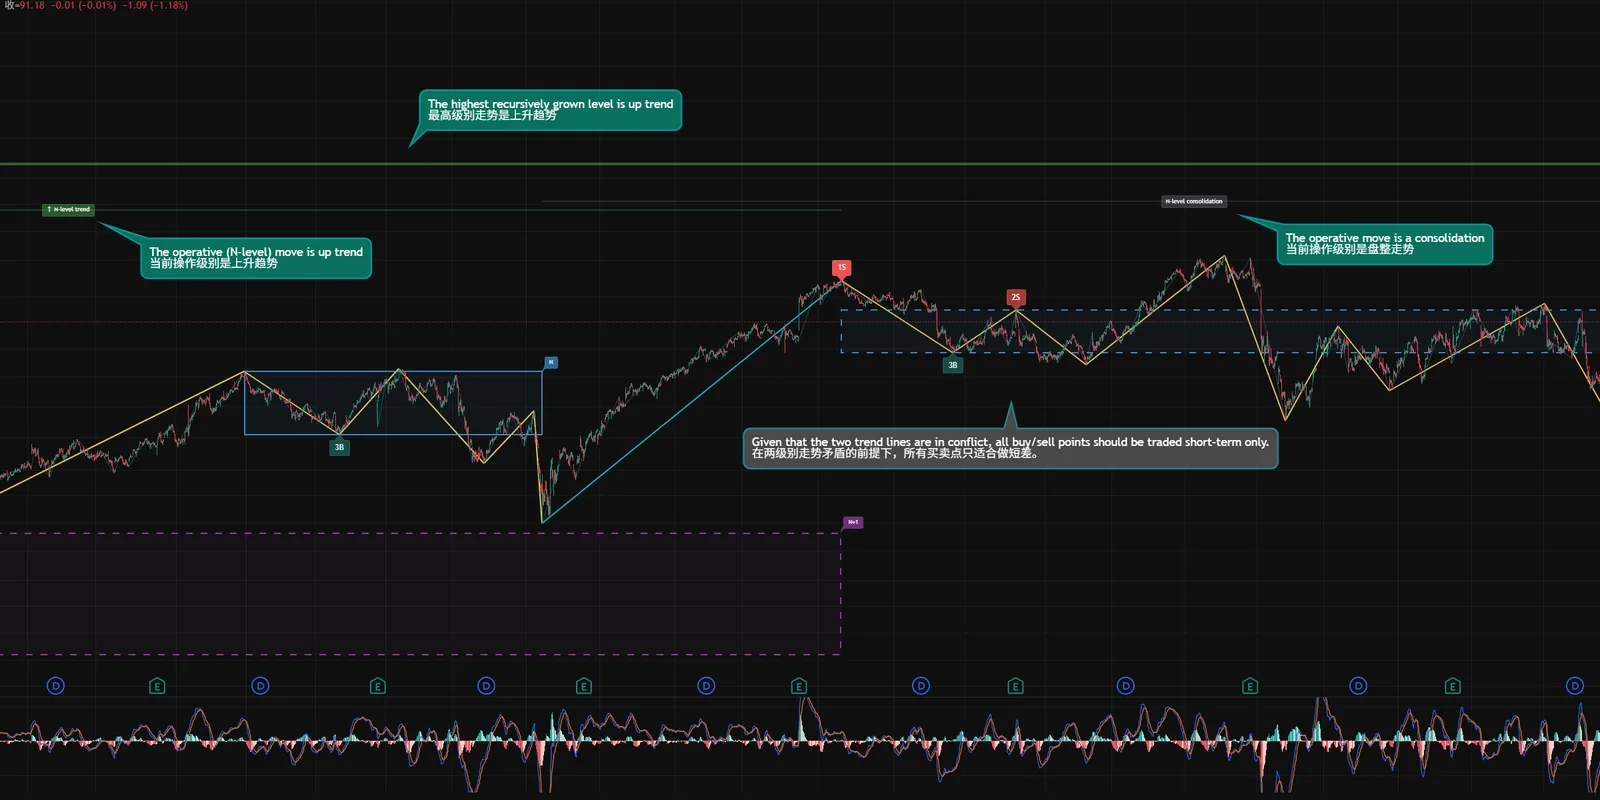Click the change value -1.09 (-1.18%)
The width and height of the screenshot is (1600, 800).
(155, 6)
